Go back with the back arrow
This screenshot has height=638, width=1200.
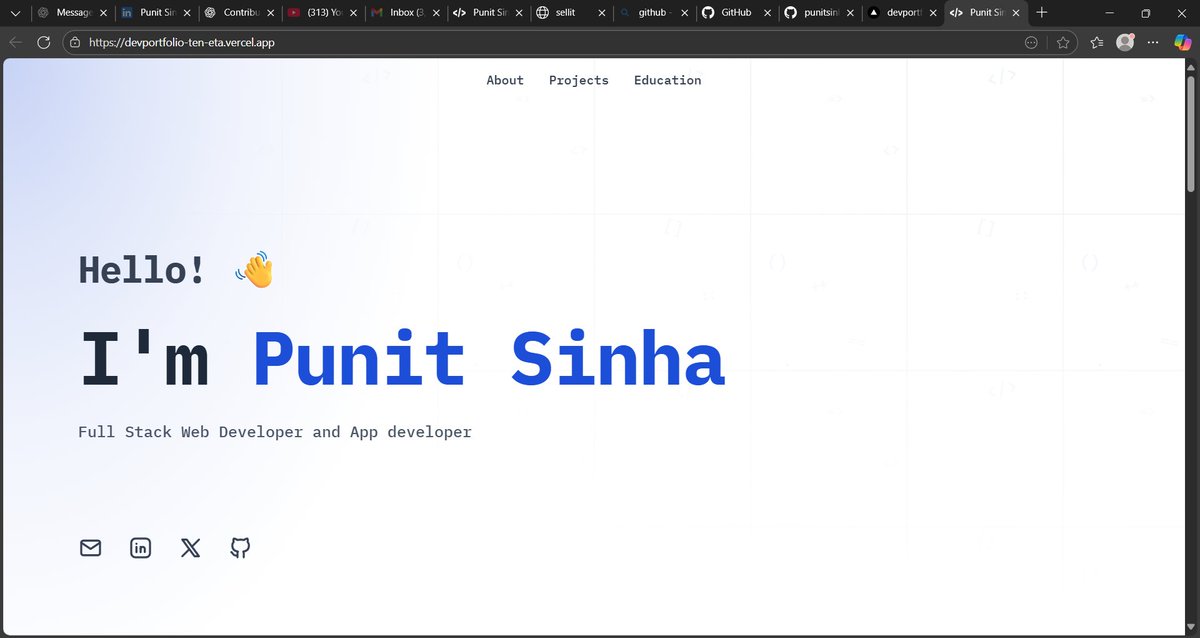click(x=16, y=42)
